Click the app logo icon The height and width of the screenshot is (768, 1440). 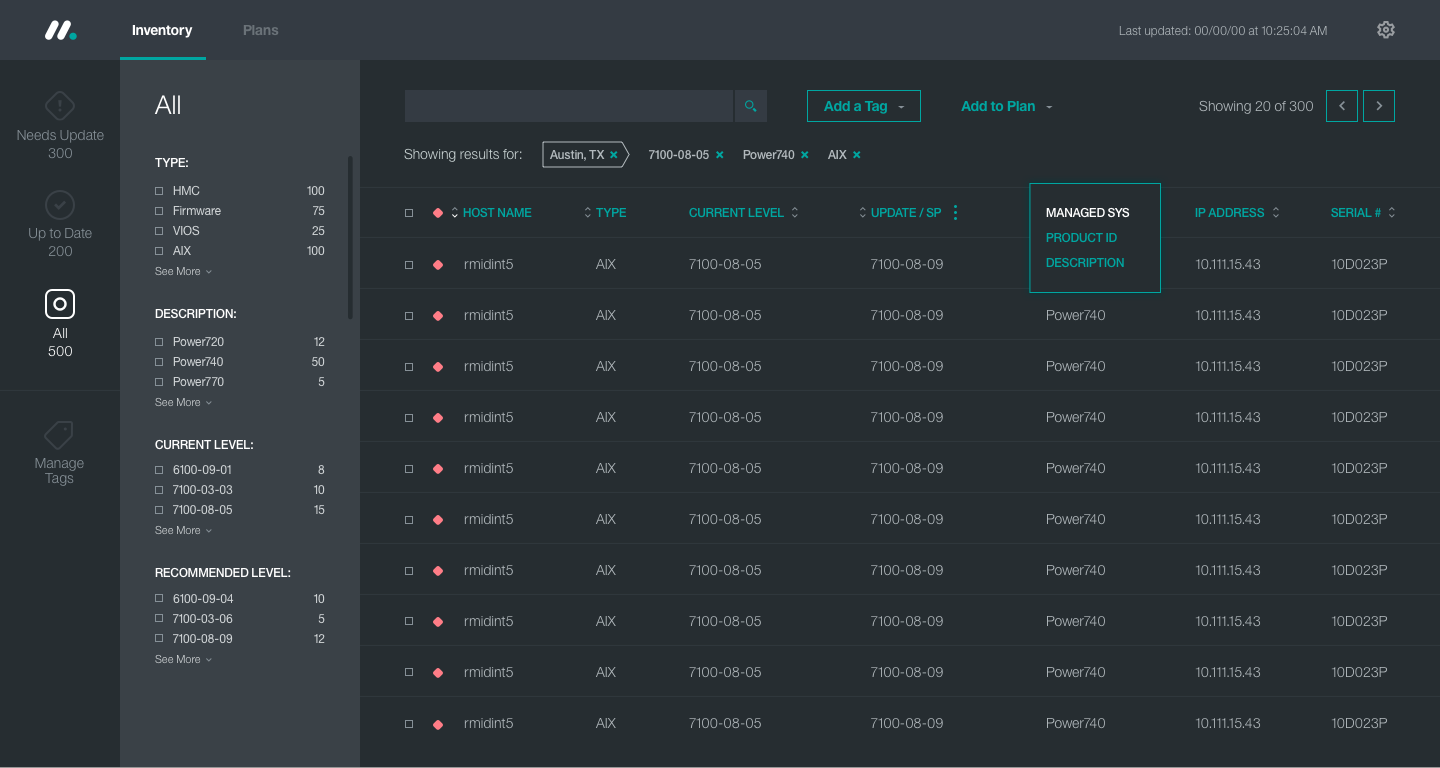[x=60, y=30]
